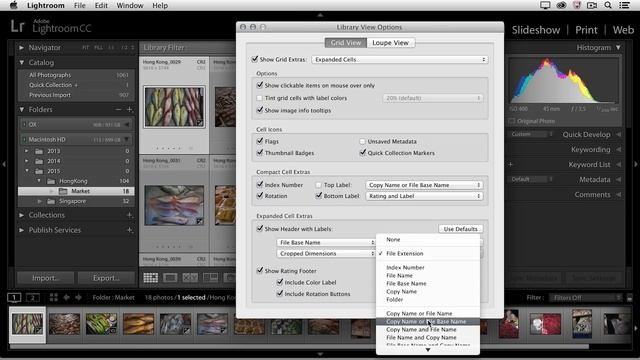Expand the Collections panel
Viewport: 640px width, 360px height.
point(21,215)
